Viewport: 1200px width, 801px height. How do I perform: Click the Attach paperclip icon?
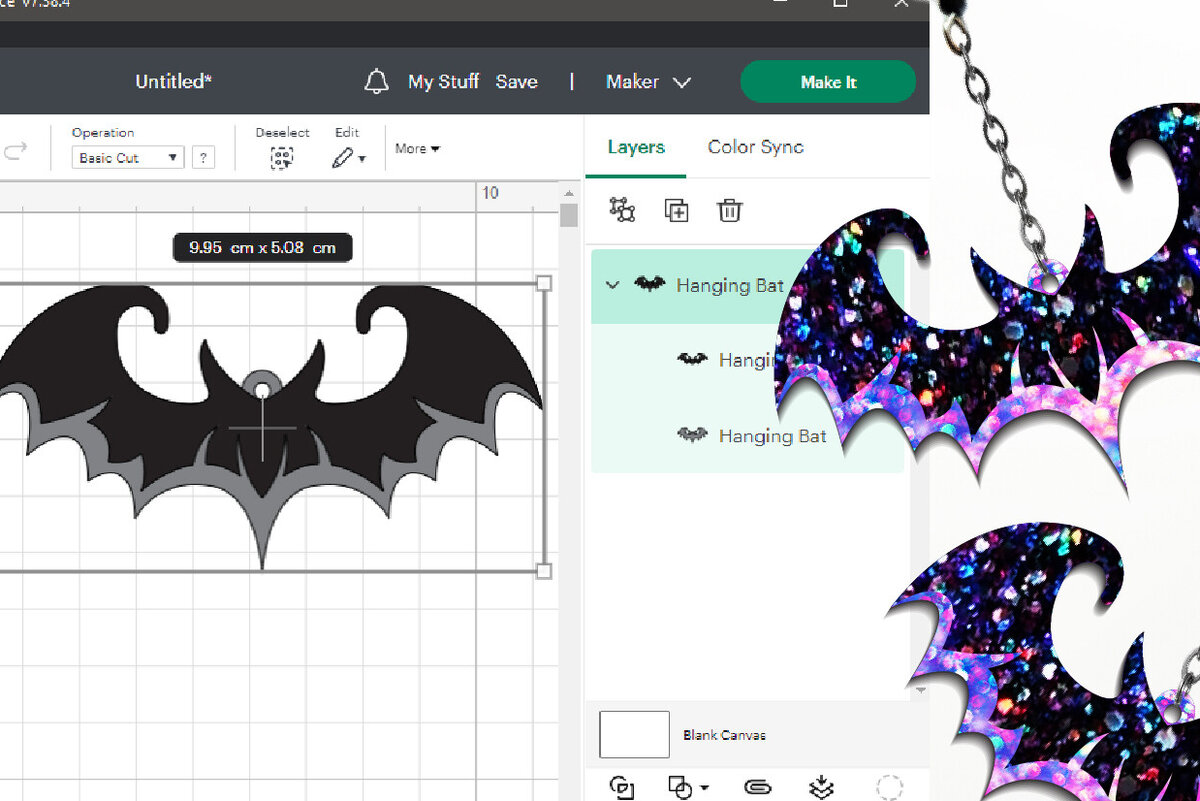pos(758,787)
